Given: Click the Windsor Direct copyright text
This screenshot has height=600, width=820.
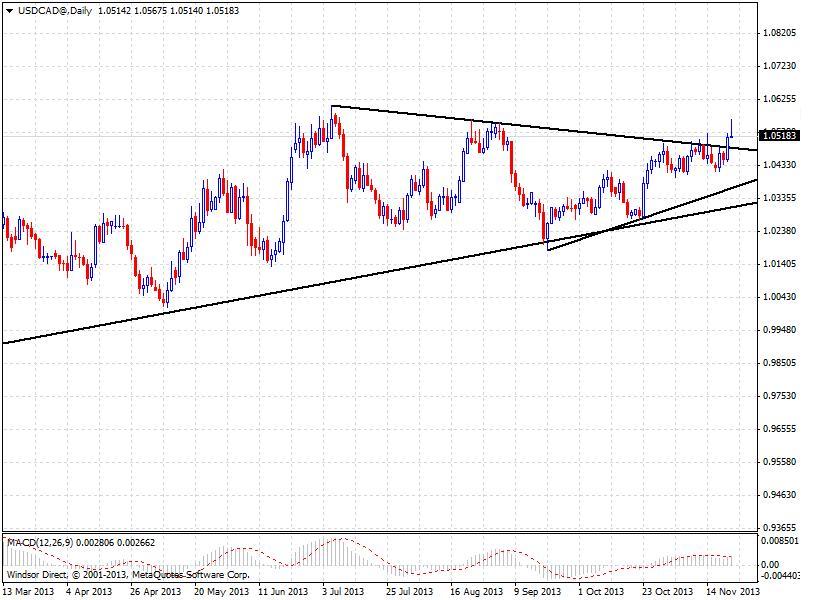Looking at the screenshot, I should pyautogui.click(x=128, y=574).
